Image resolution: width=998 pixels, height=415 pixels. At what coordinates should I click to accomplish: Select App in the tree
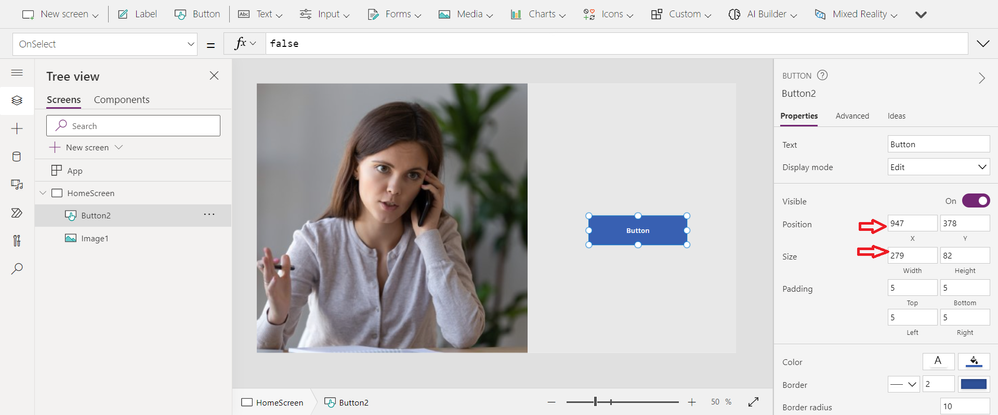point(74,171)
